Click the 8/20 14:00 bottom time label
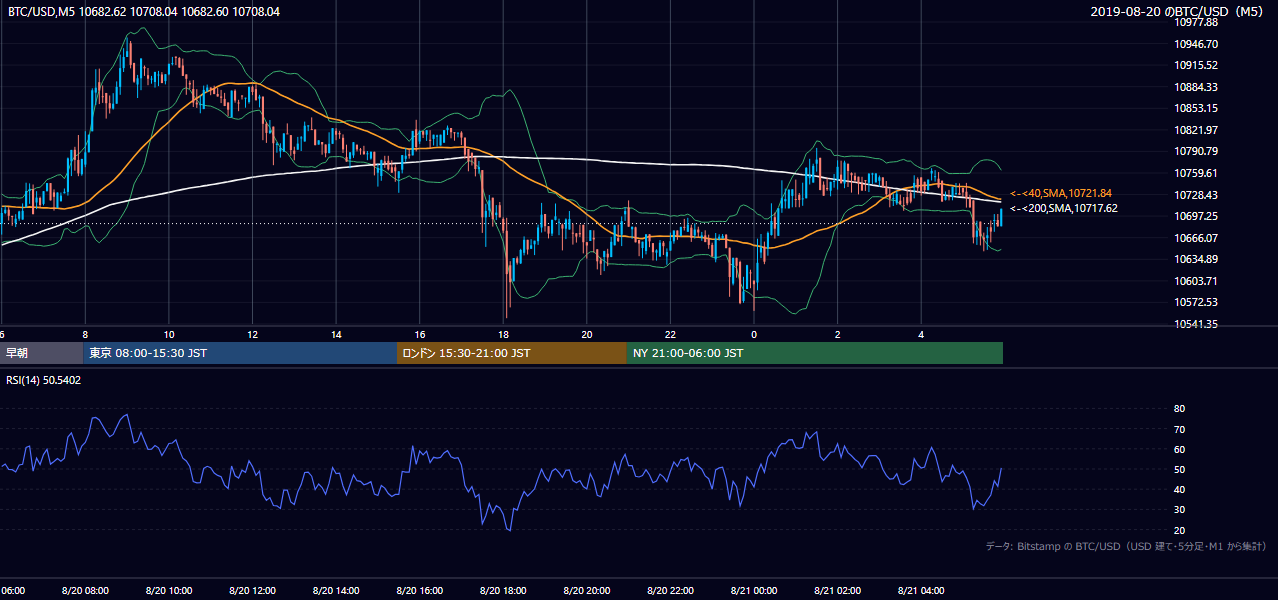 click(x=336, y=591)
